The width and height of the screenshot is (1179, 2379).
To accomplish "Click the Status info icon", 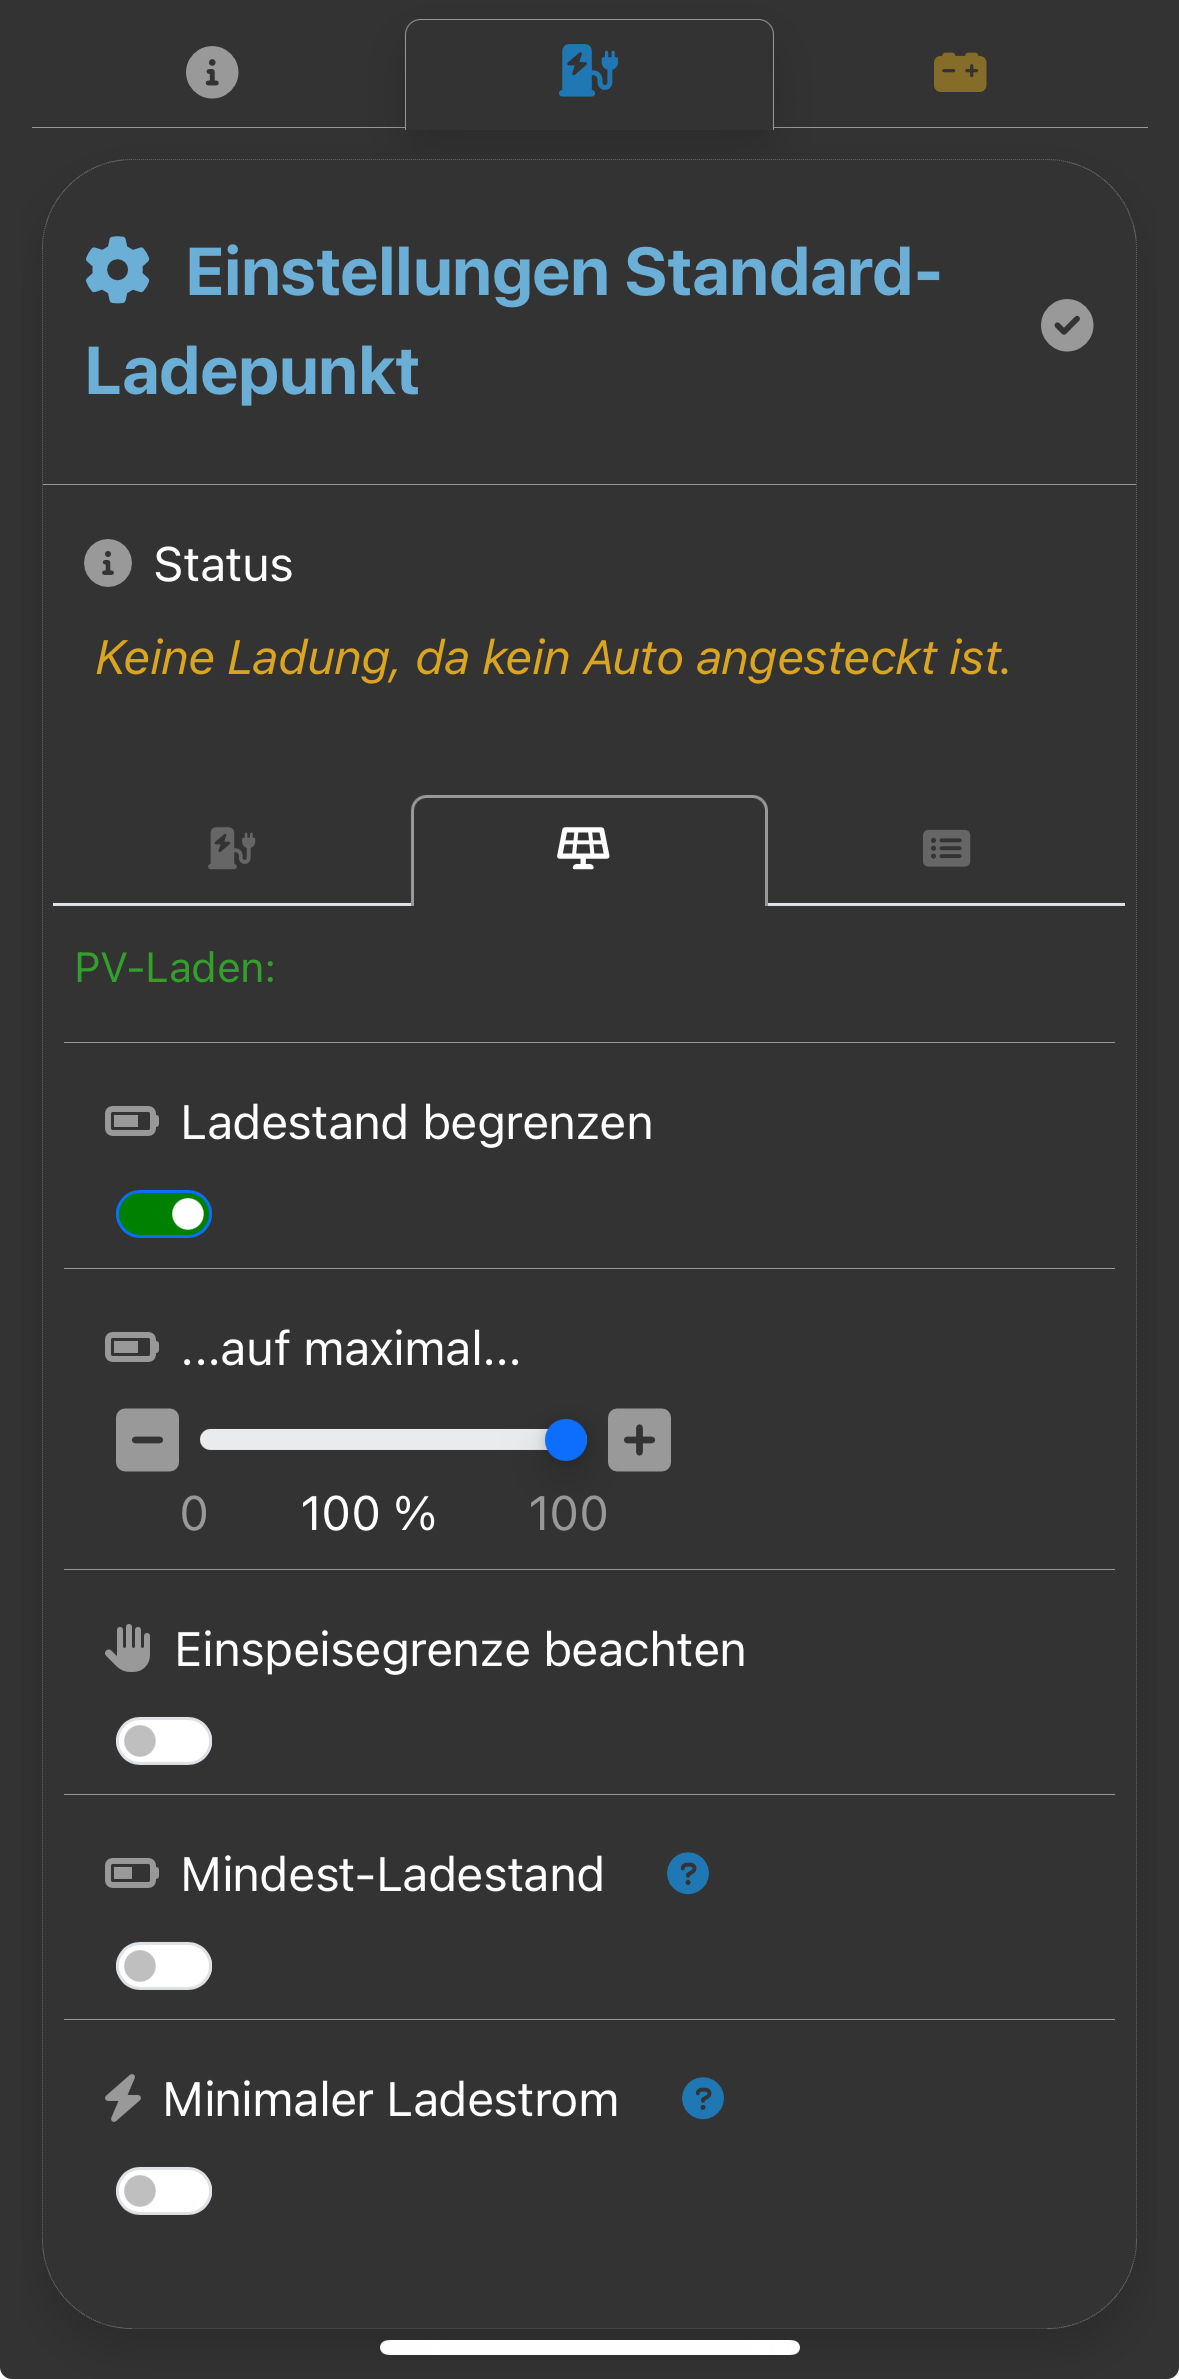I will (108, 563).
